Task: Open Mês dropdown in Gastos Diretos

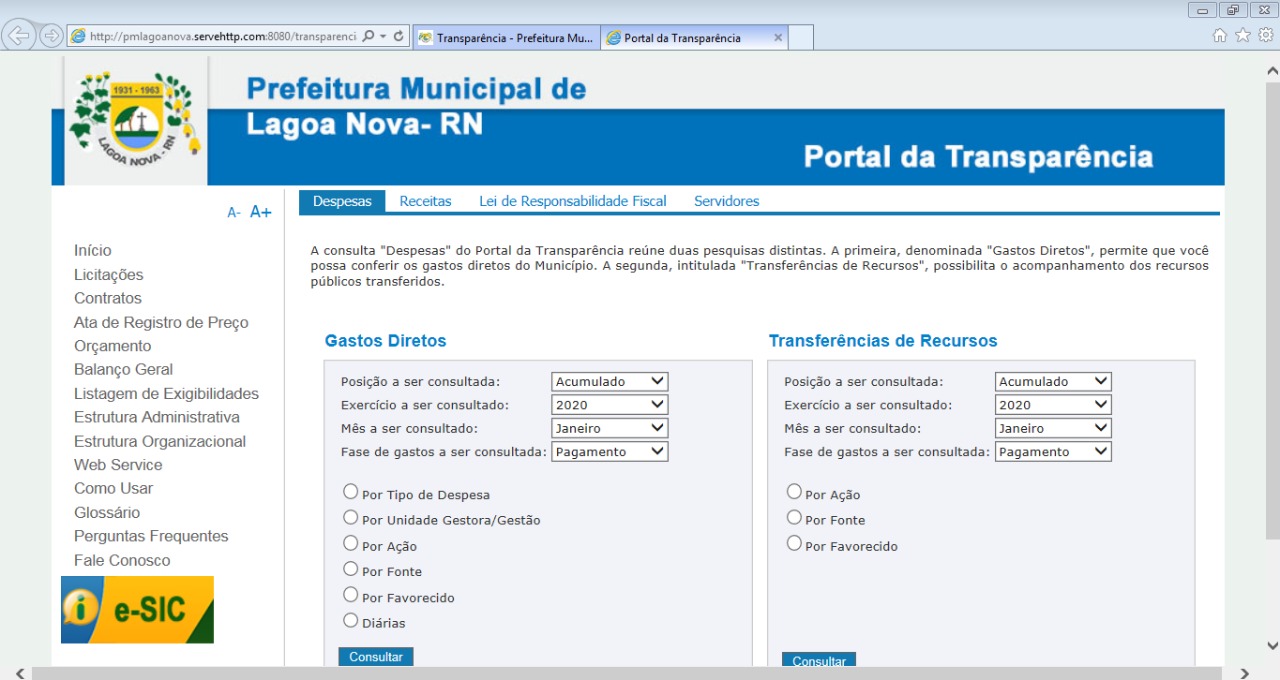Action: [610, 428]
